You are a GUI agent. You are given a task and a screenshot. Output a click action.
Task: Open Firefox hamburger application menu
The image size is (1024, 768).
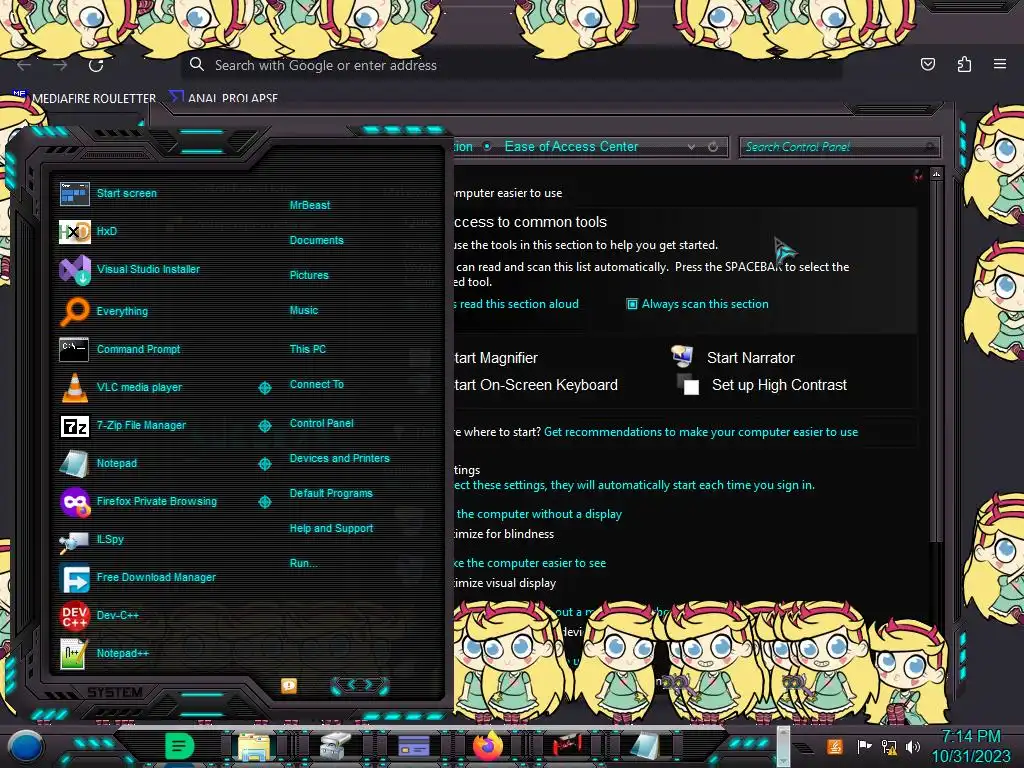point(1000,64)
